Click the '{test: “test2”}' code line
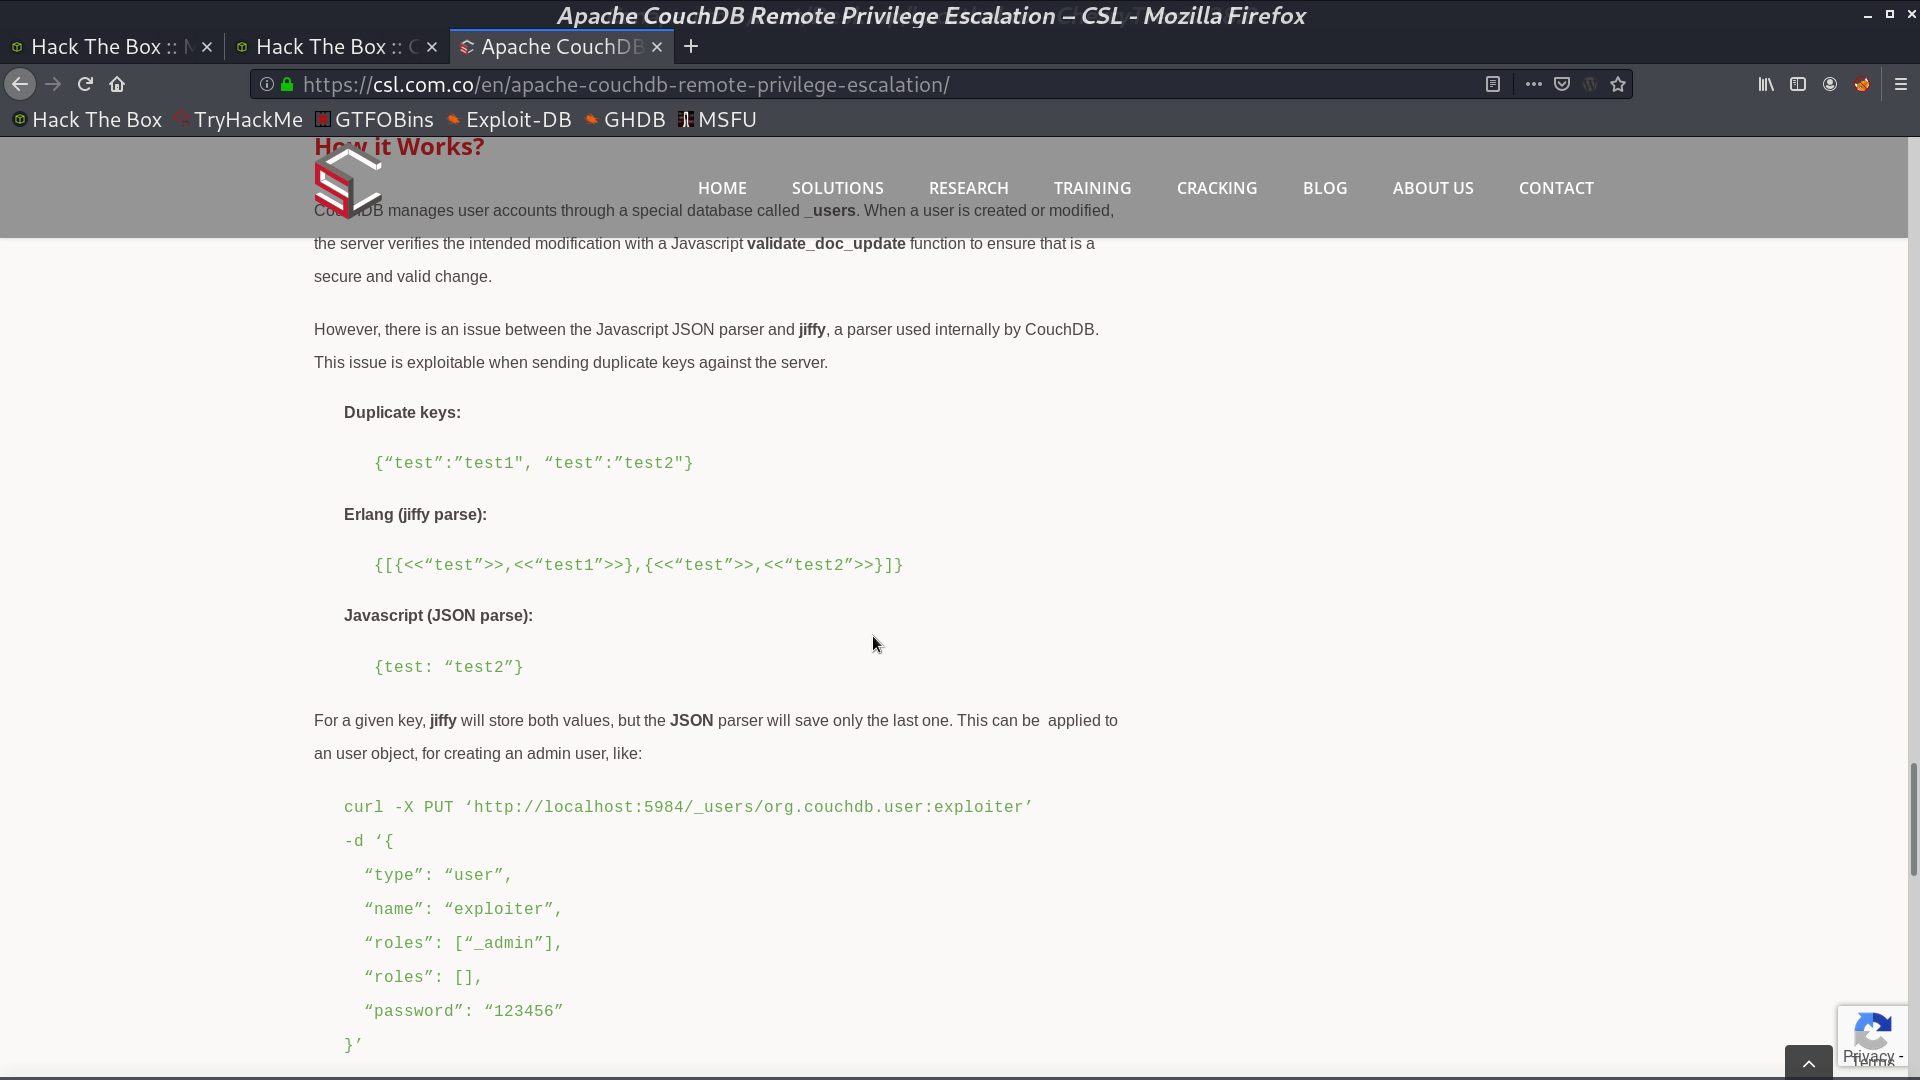Image resolution: width=1920 pixels, height=1080 pixels. point(449,667)
